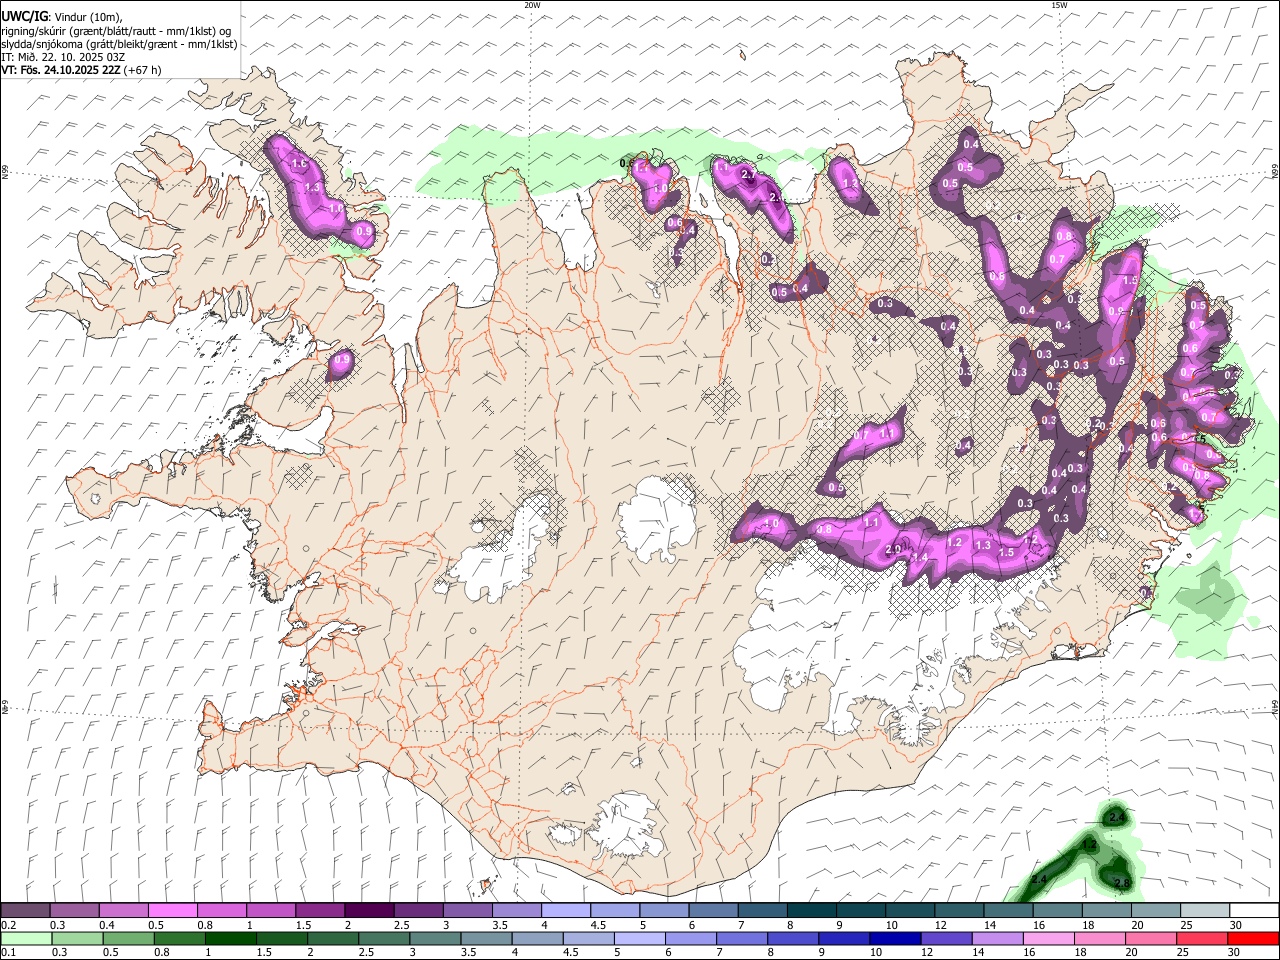Click the royal blue 9–10 lower-row swatch

843,939
